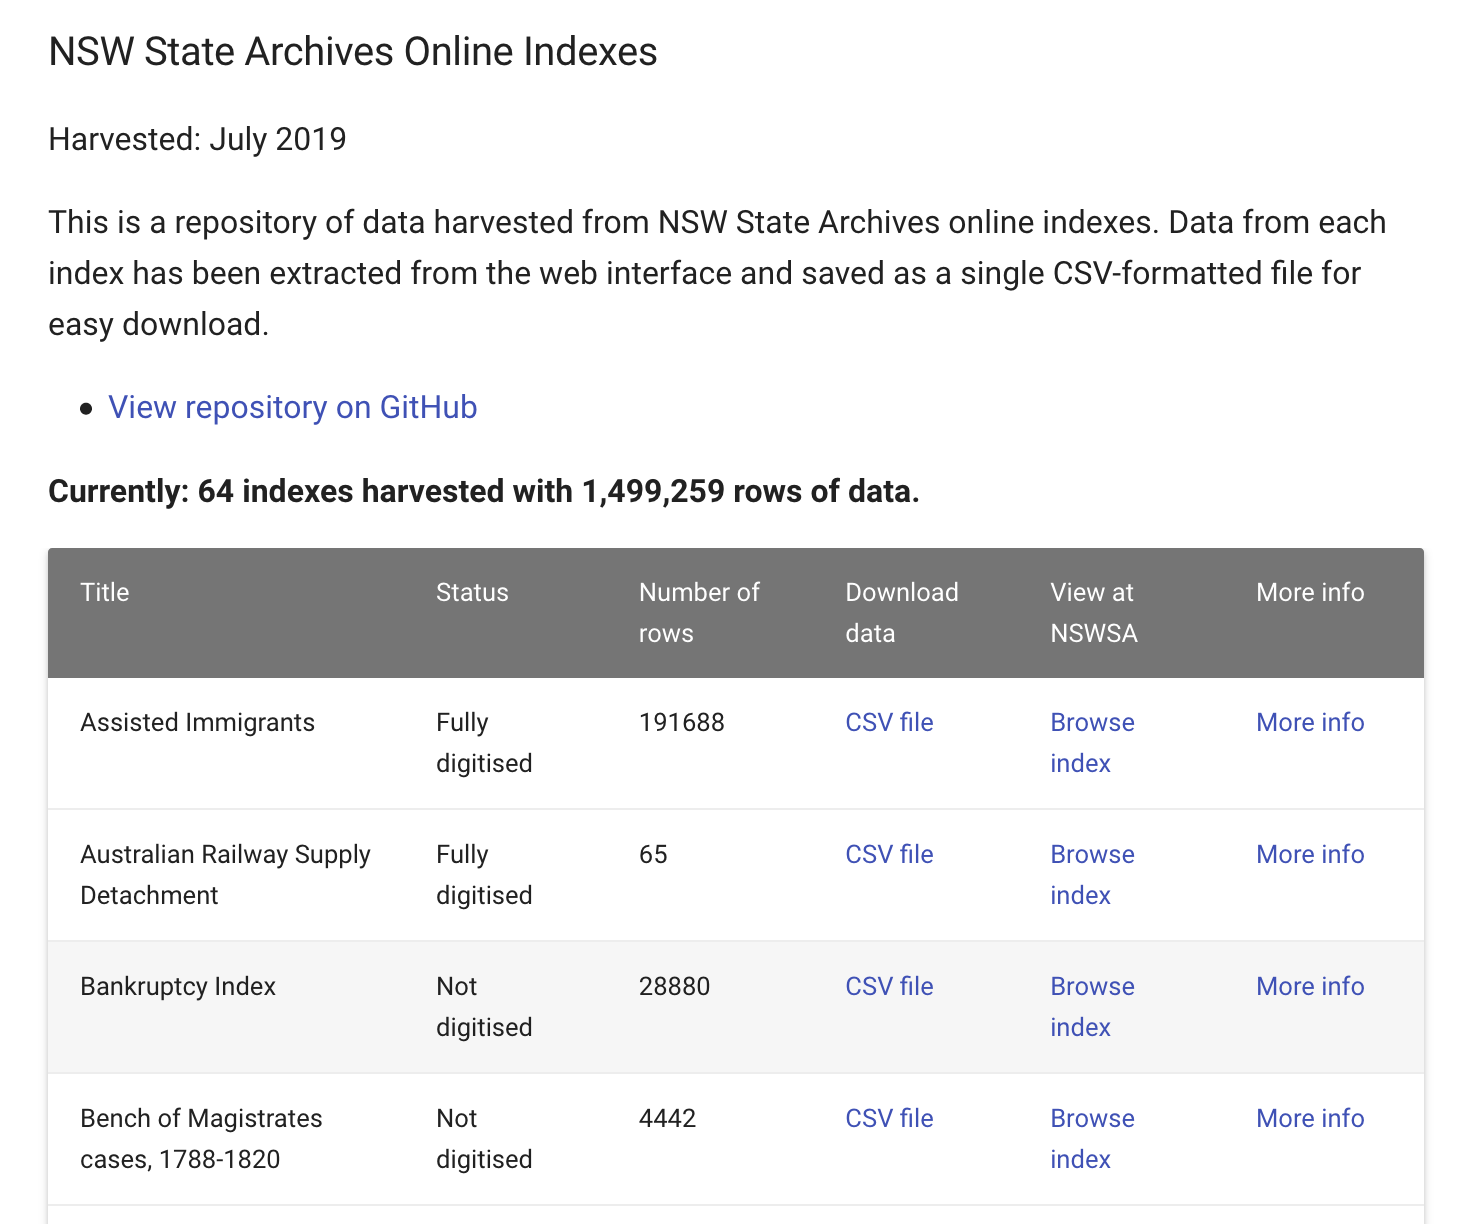Click the Harvested: July 2019 text

tap(197, 139)
